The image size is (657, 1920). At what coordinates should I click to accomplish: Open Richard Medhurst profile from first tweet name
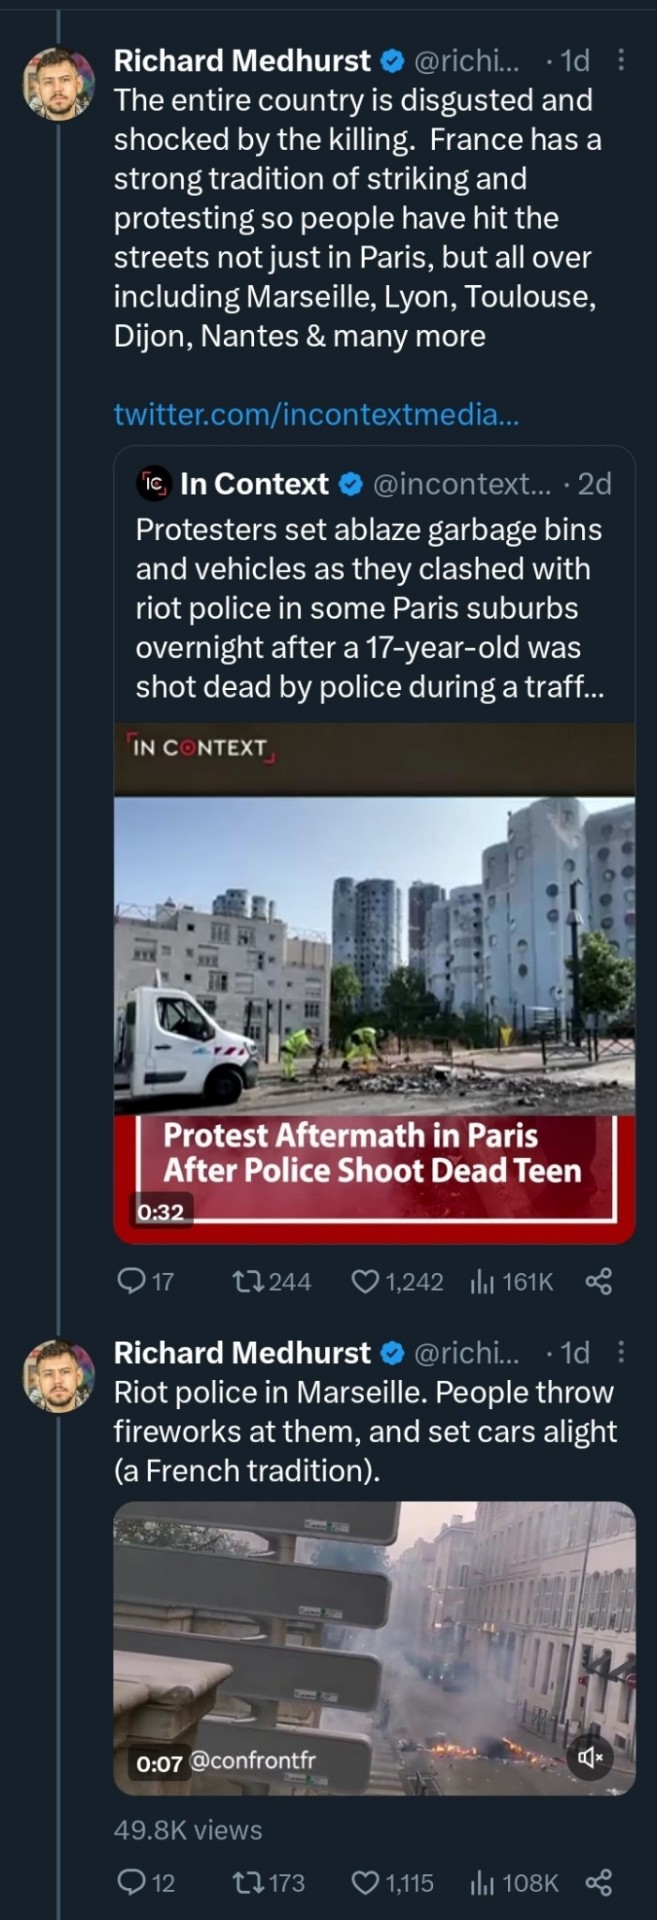coord(242,61)
